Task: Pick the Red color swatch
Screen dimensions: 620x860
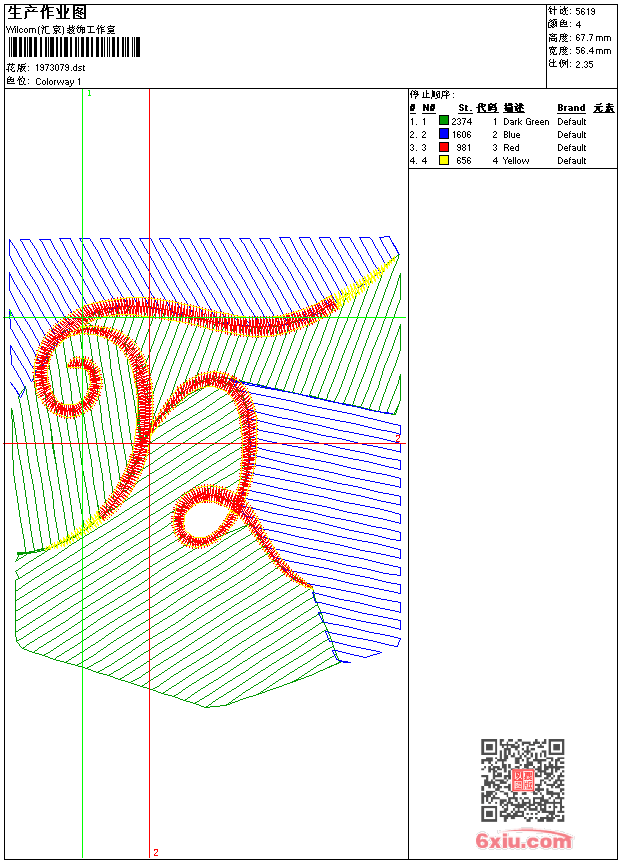Action: pyautogui.click(x=443, y=147)
